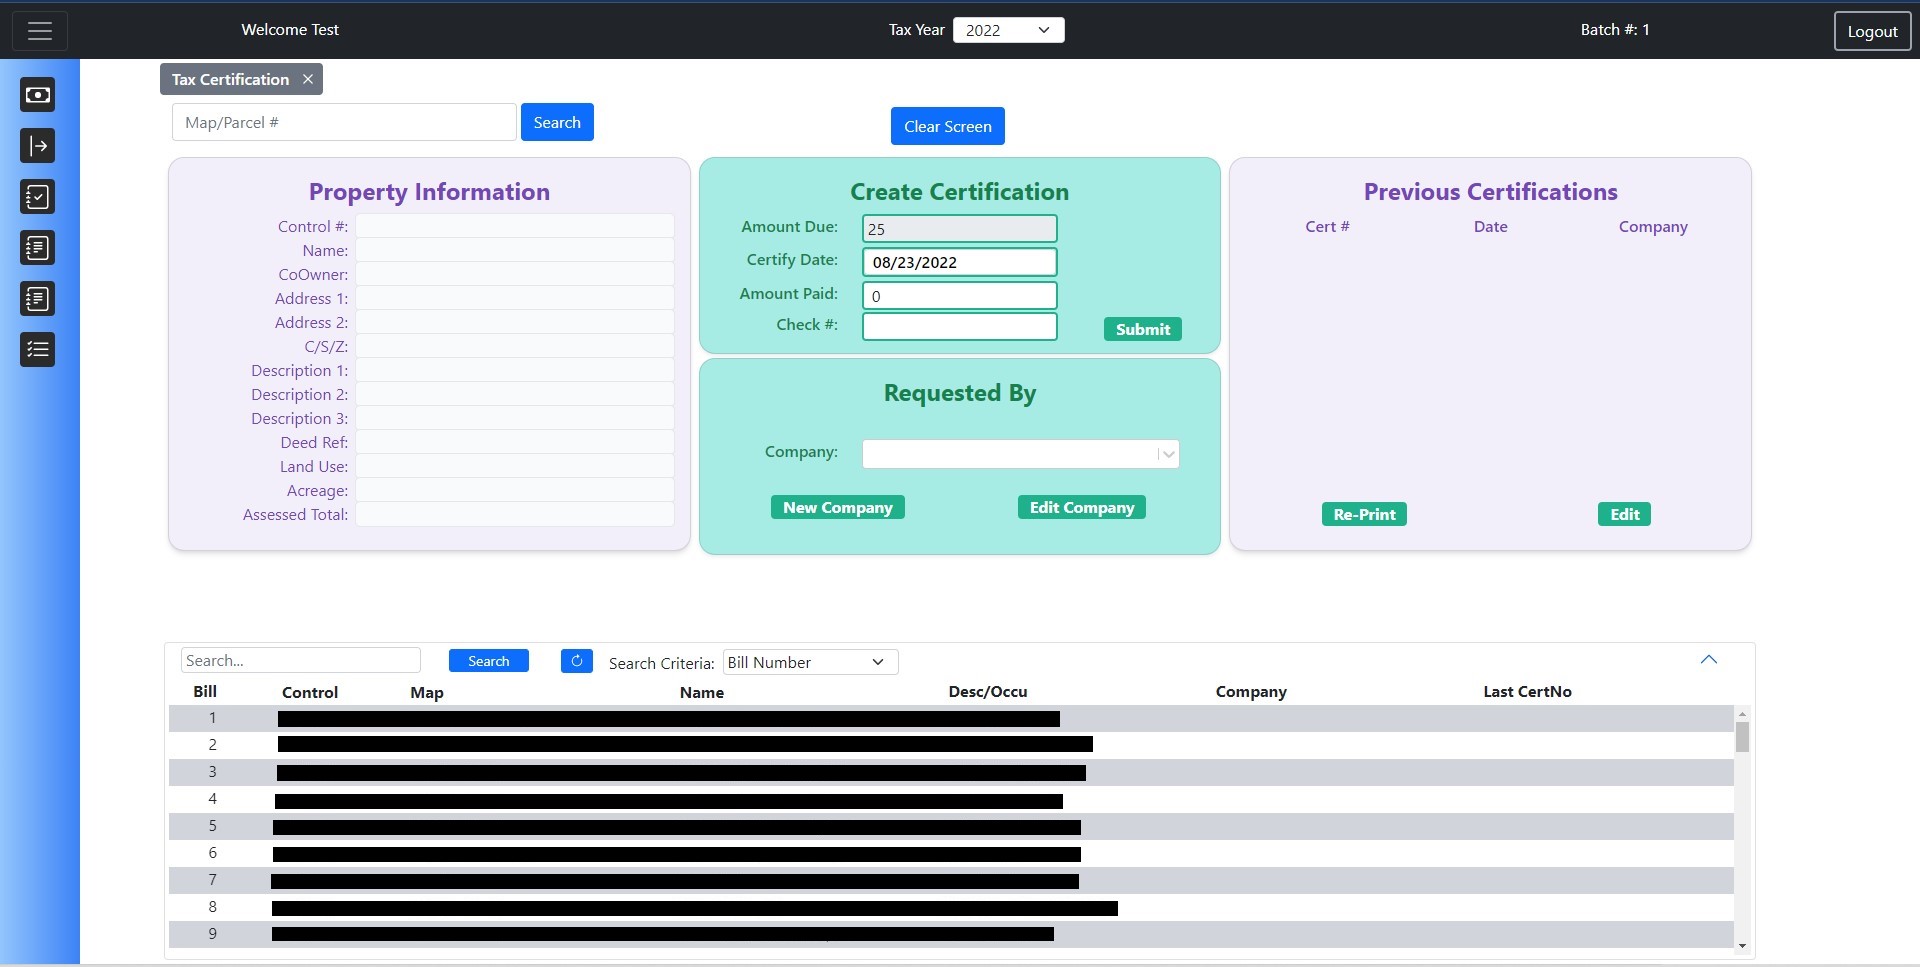The width and height of the screenshot is (1920, 967).
Task: Click the Company column header in results table
Action: (x=1251, y=691)
